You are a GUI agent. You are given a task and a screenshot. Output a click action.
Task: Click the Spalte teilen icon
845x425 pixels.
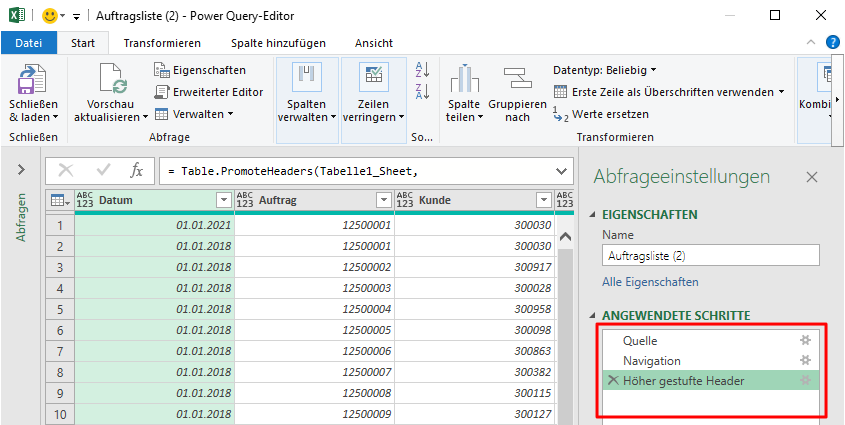coord(463,80)
